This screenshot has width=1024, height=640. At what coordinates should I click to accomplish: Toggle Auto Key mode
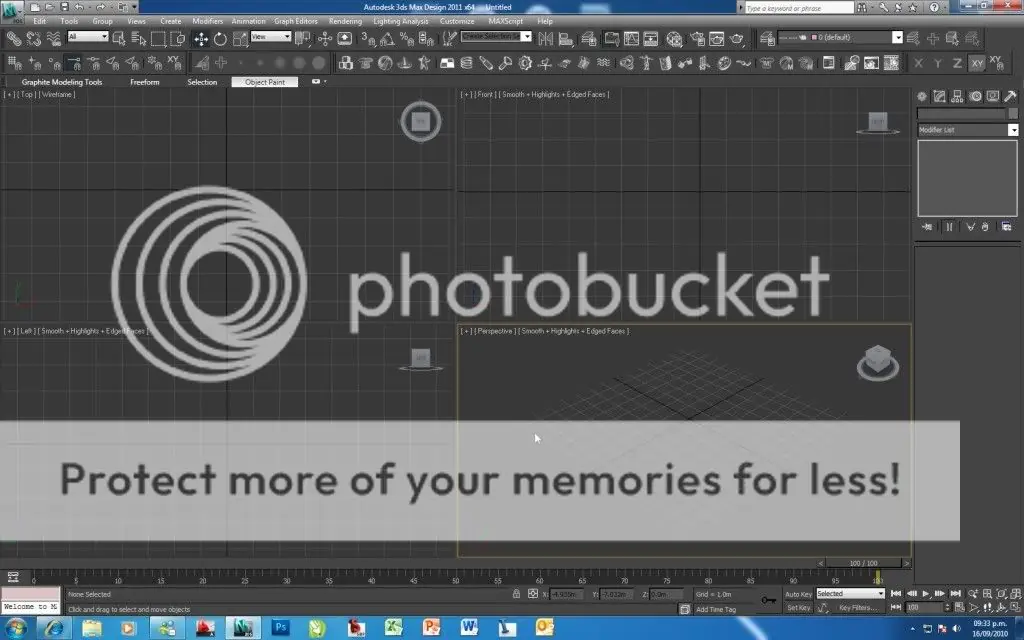click(798, 594)
